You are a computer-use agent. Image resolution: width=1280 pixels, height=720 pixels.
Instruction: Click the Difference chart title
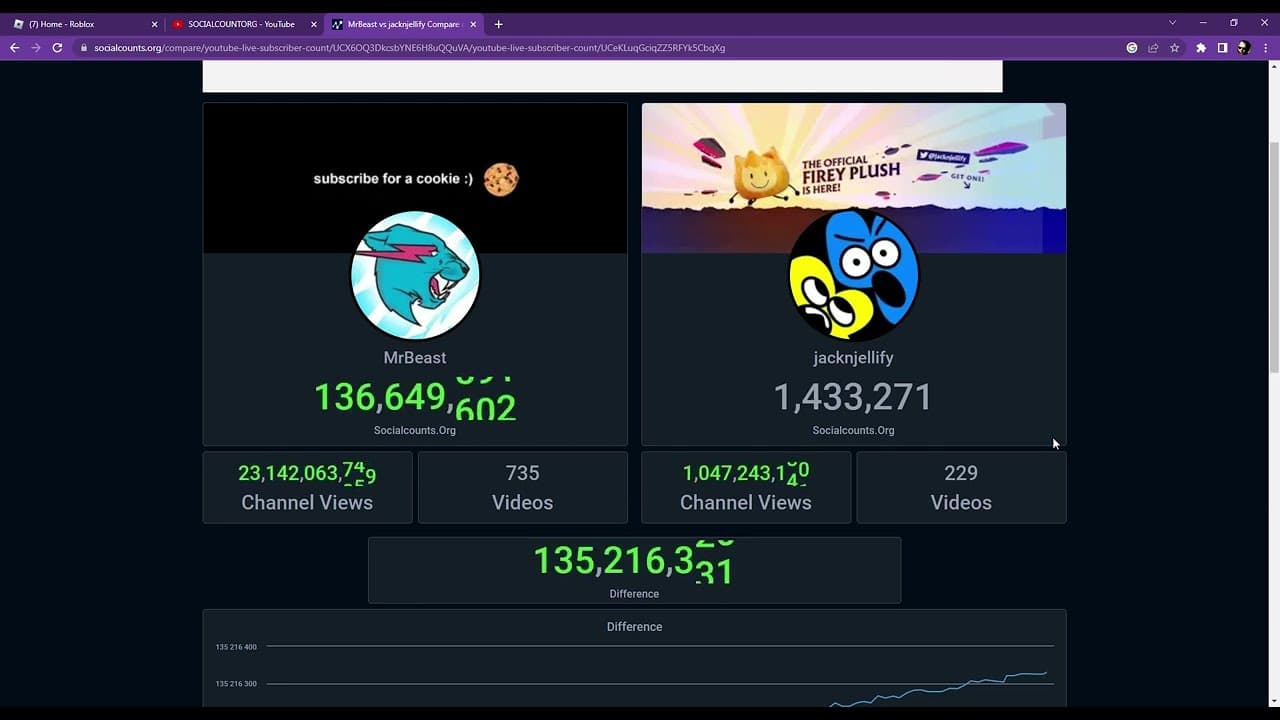coord(634,627)
